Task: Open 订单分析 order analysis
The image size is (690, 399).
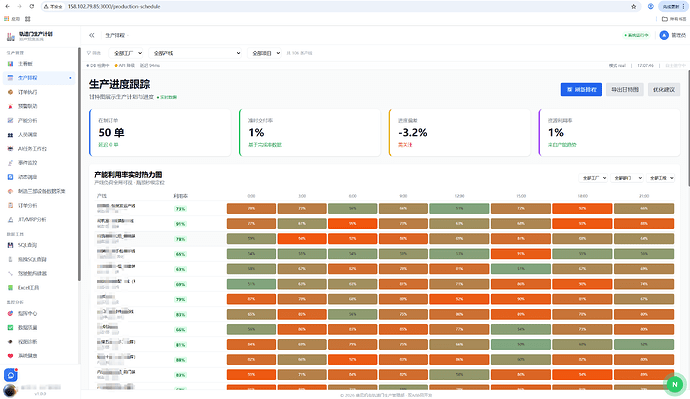Action: point(40,205)
